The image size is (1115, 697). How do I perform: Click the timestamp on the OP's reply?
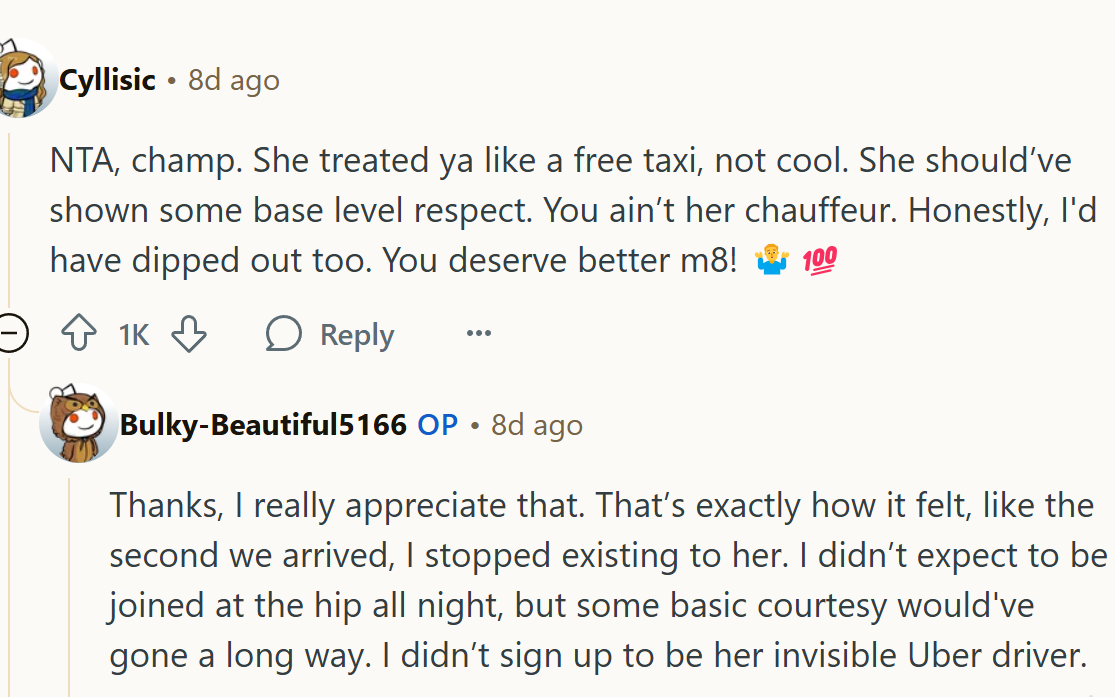[x=536, y=424]
